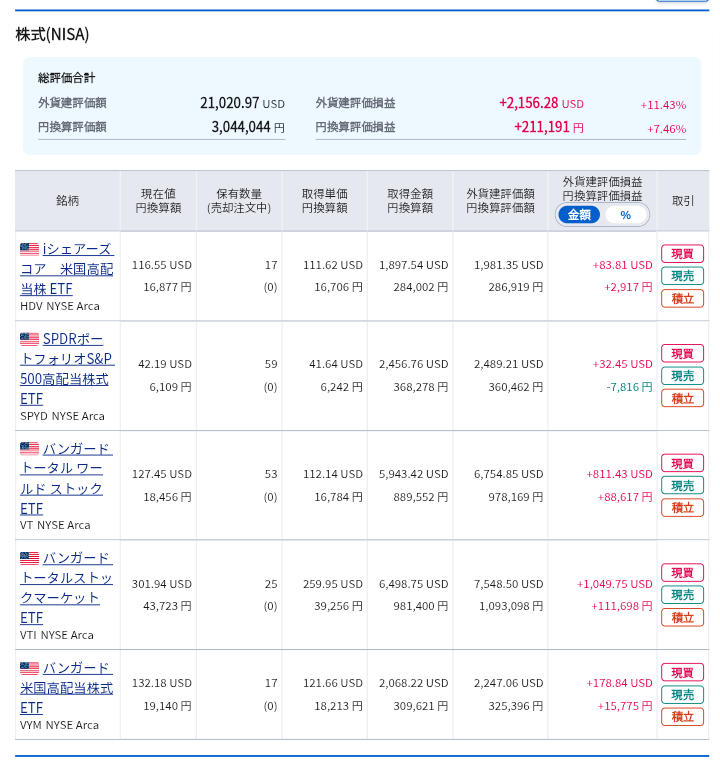Open バンガード トータル ワールド ストックETF link
Viewport: 720px width, 763px height.
pyautogui.click(x=66, y=478)
